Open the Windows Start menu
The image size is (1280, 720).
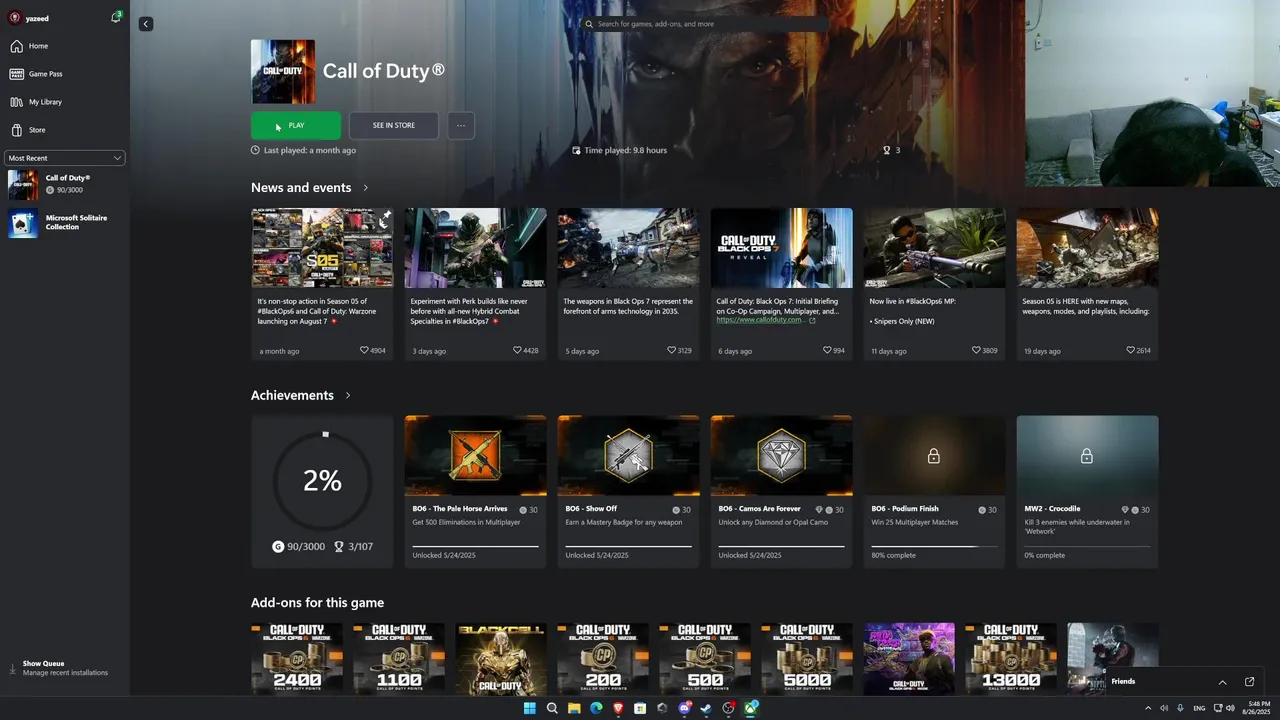pyautogui.click(x=529, y=708)
